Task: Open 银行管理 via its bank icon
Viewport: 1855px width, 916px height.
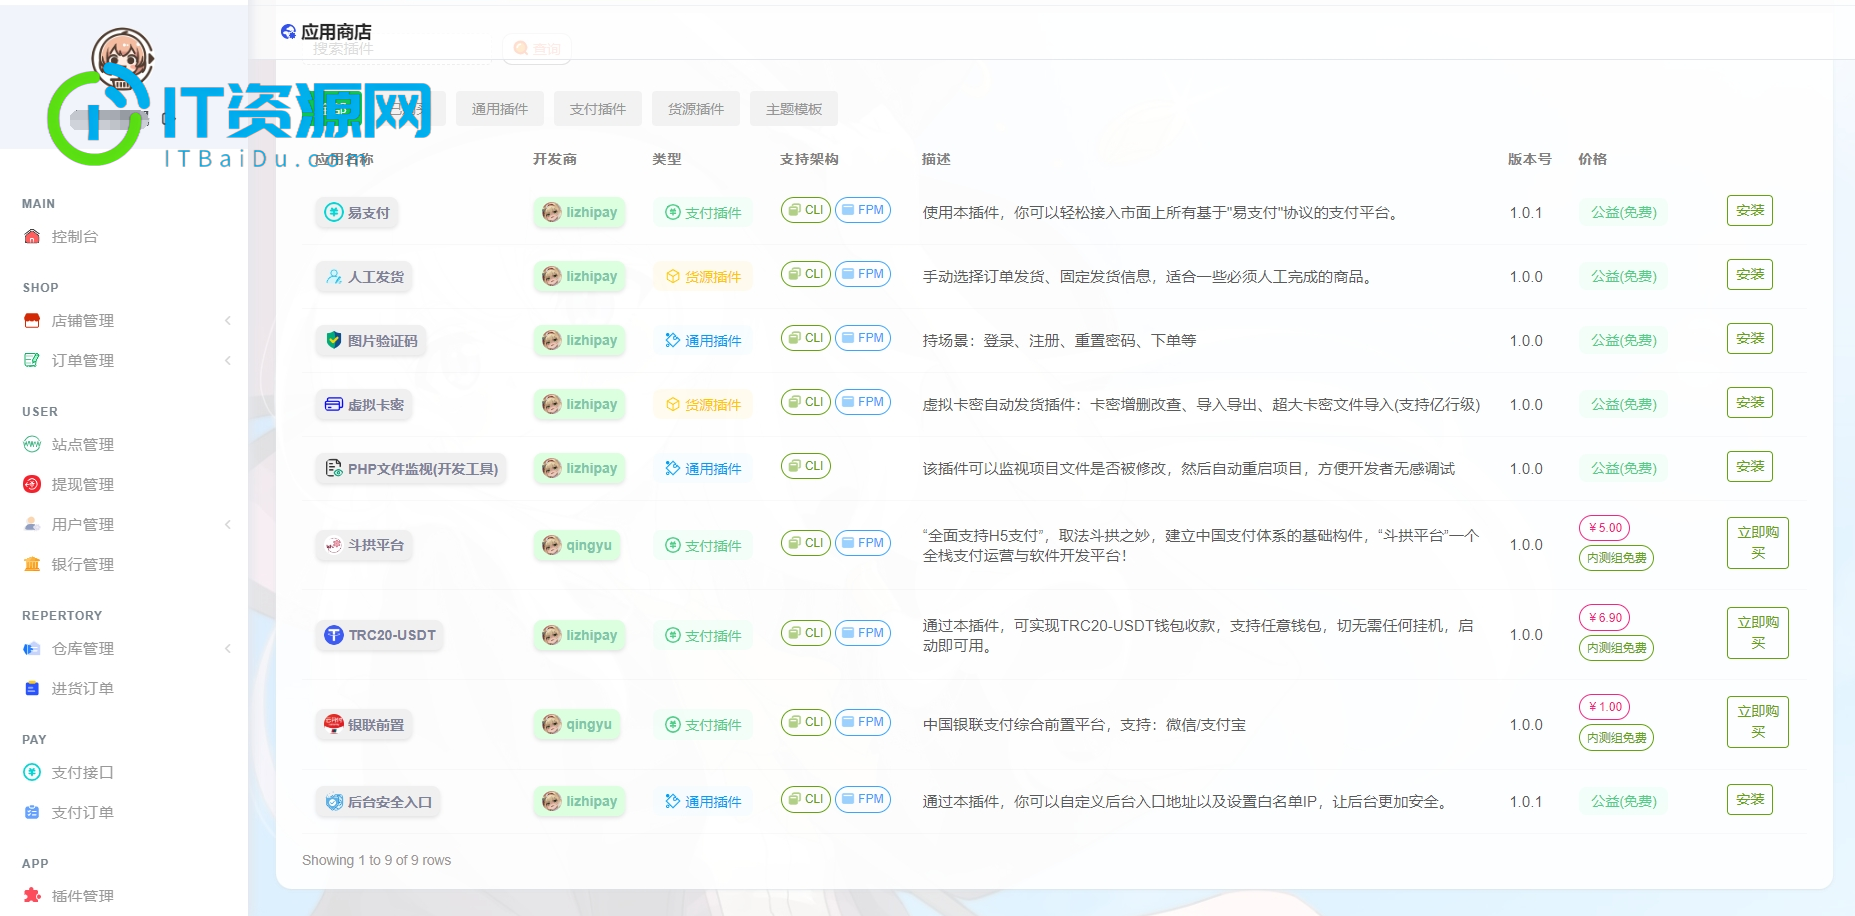Action: (32, 565)
